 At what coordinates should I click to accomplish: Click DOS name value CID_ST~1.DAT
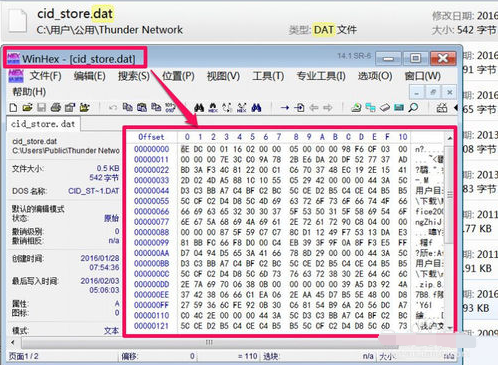point(94,191)
